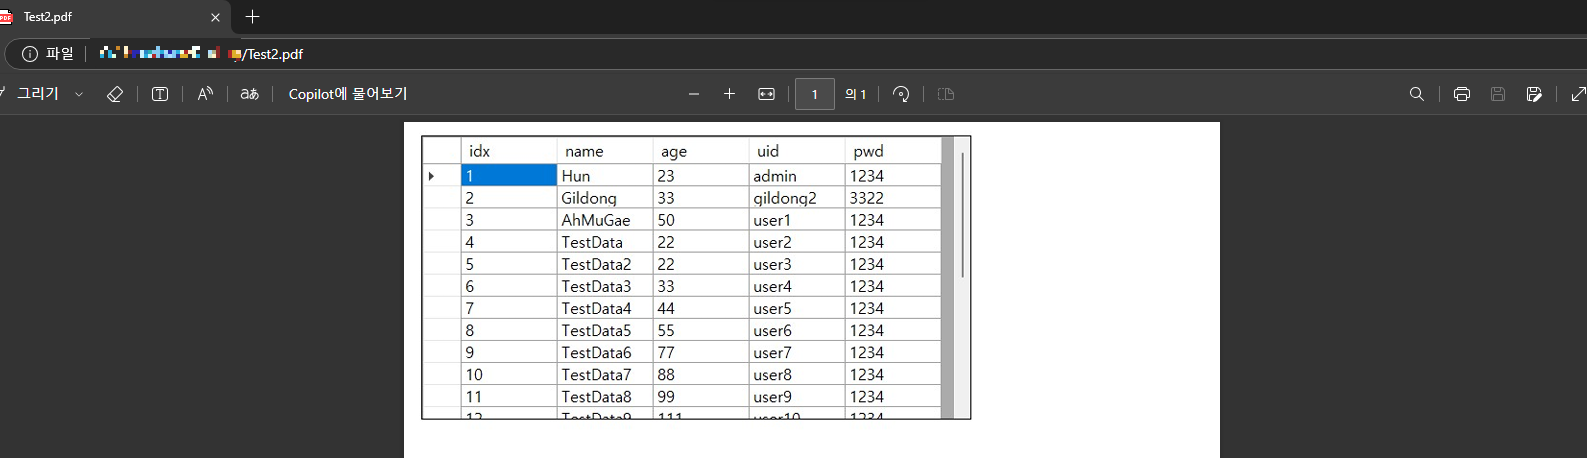The height and width of the screenshot is (458, 1587).
Task: Click the name cell AhMuGae
Action: (x=605, y=220)
